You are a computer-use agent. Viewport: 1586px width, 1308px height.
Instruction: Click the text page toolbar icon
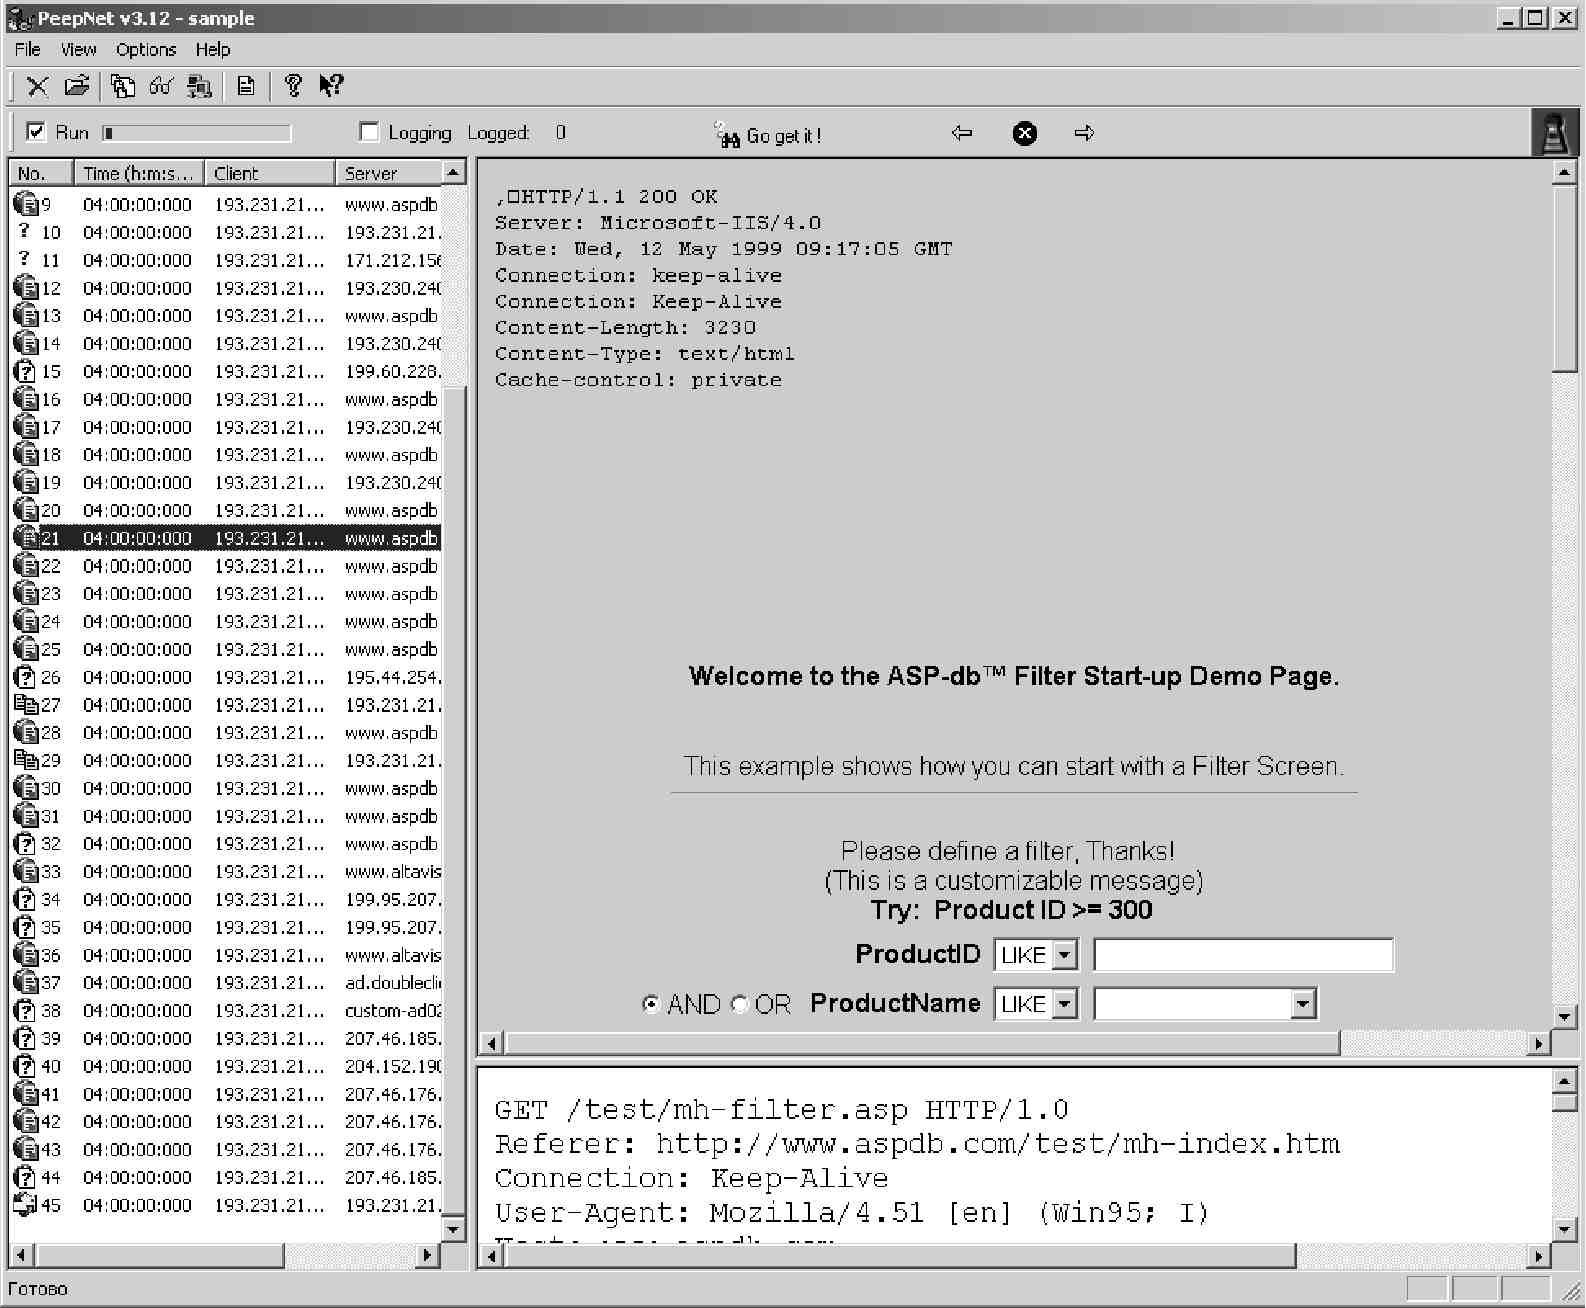(x=246, y=87)
